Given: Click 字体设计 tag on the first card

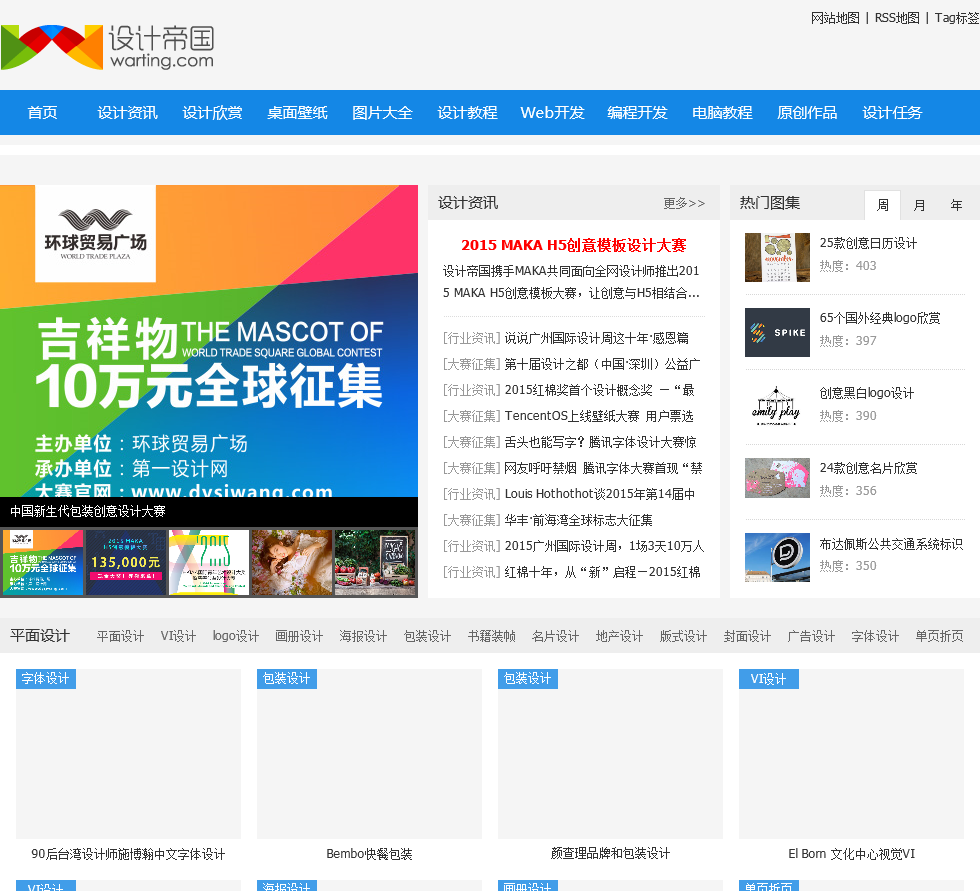Looking at the screenshot, I should tap(46, 679).
